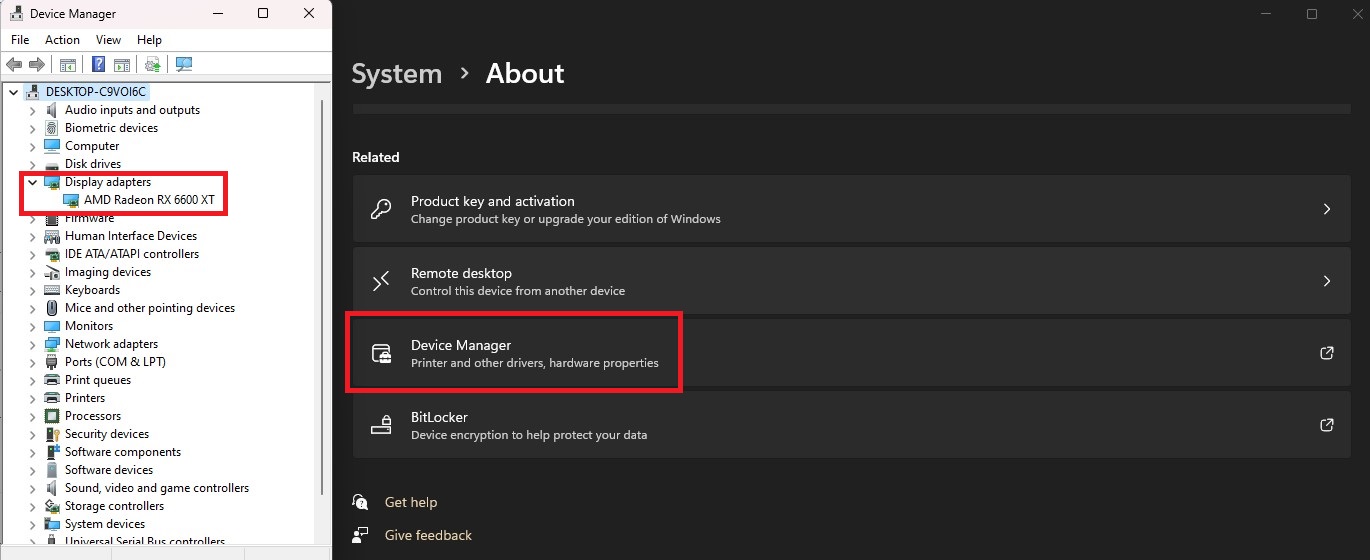Expand the Sound, video and game controllers node
The height and width of the screenshot is (560, 1370).
click(32, 488)
